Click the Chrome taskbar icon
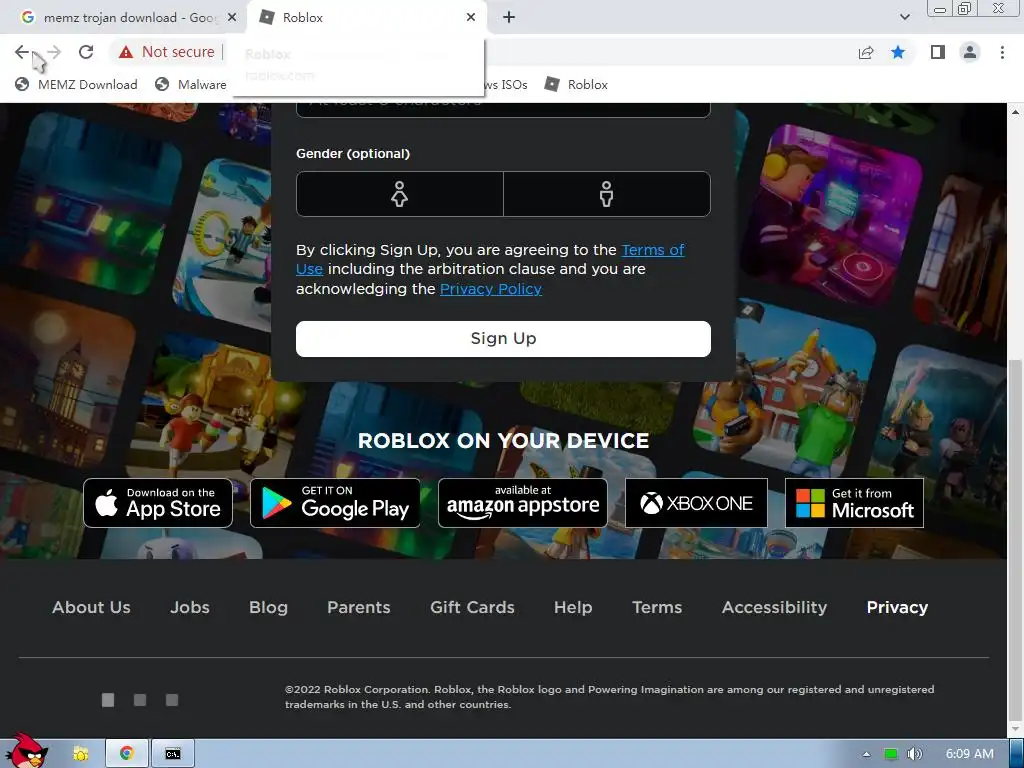1024x768 pixels. [127, 754]
